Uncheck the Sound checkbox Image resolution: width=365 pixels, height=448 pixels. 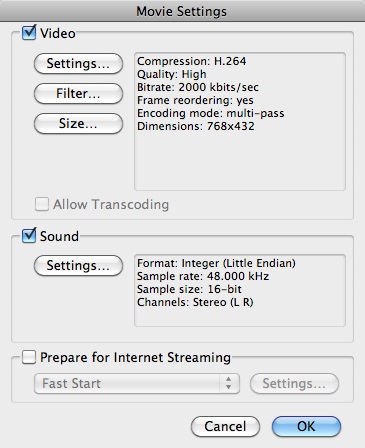[x=29, y=236]
